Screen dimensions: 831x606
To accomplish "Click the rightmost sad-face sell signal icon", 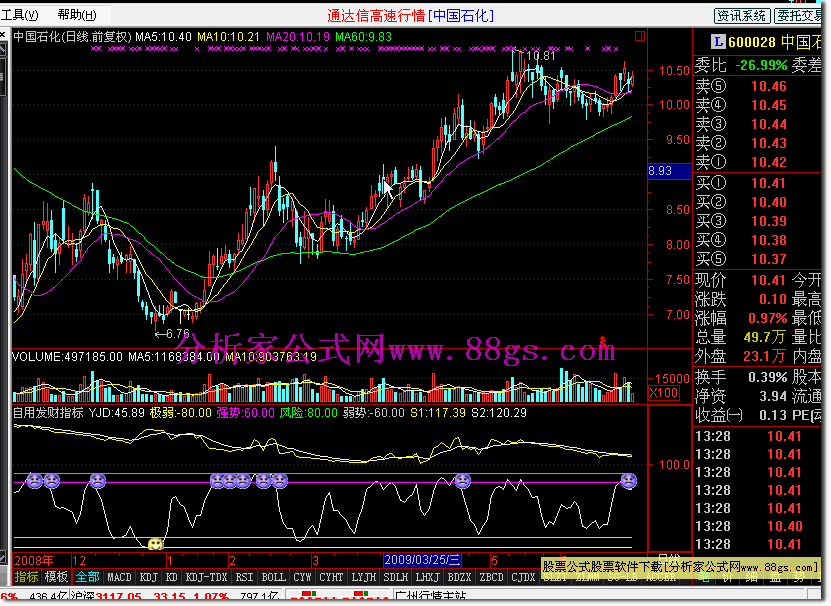I will (x=629, y=481).
